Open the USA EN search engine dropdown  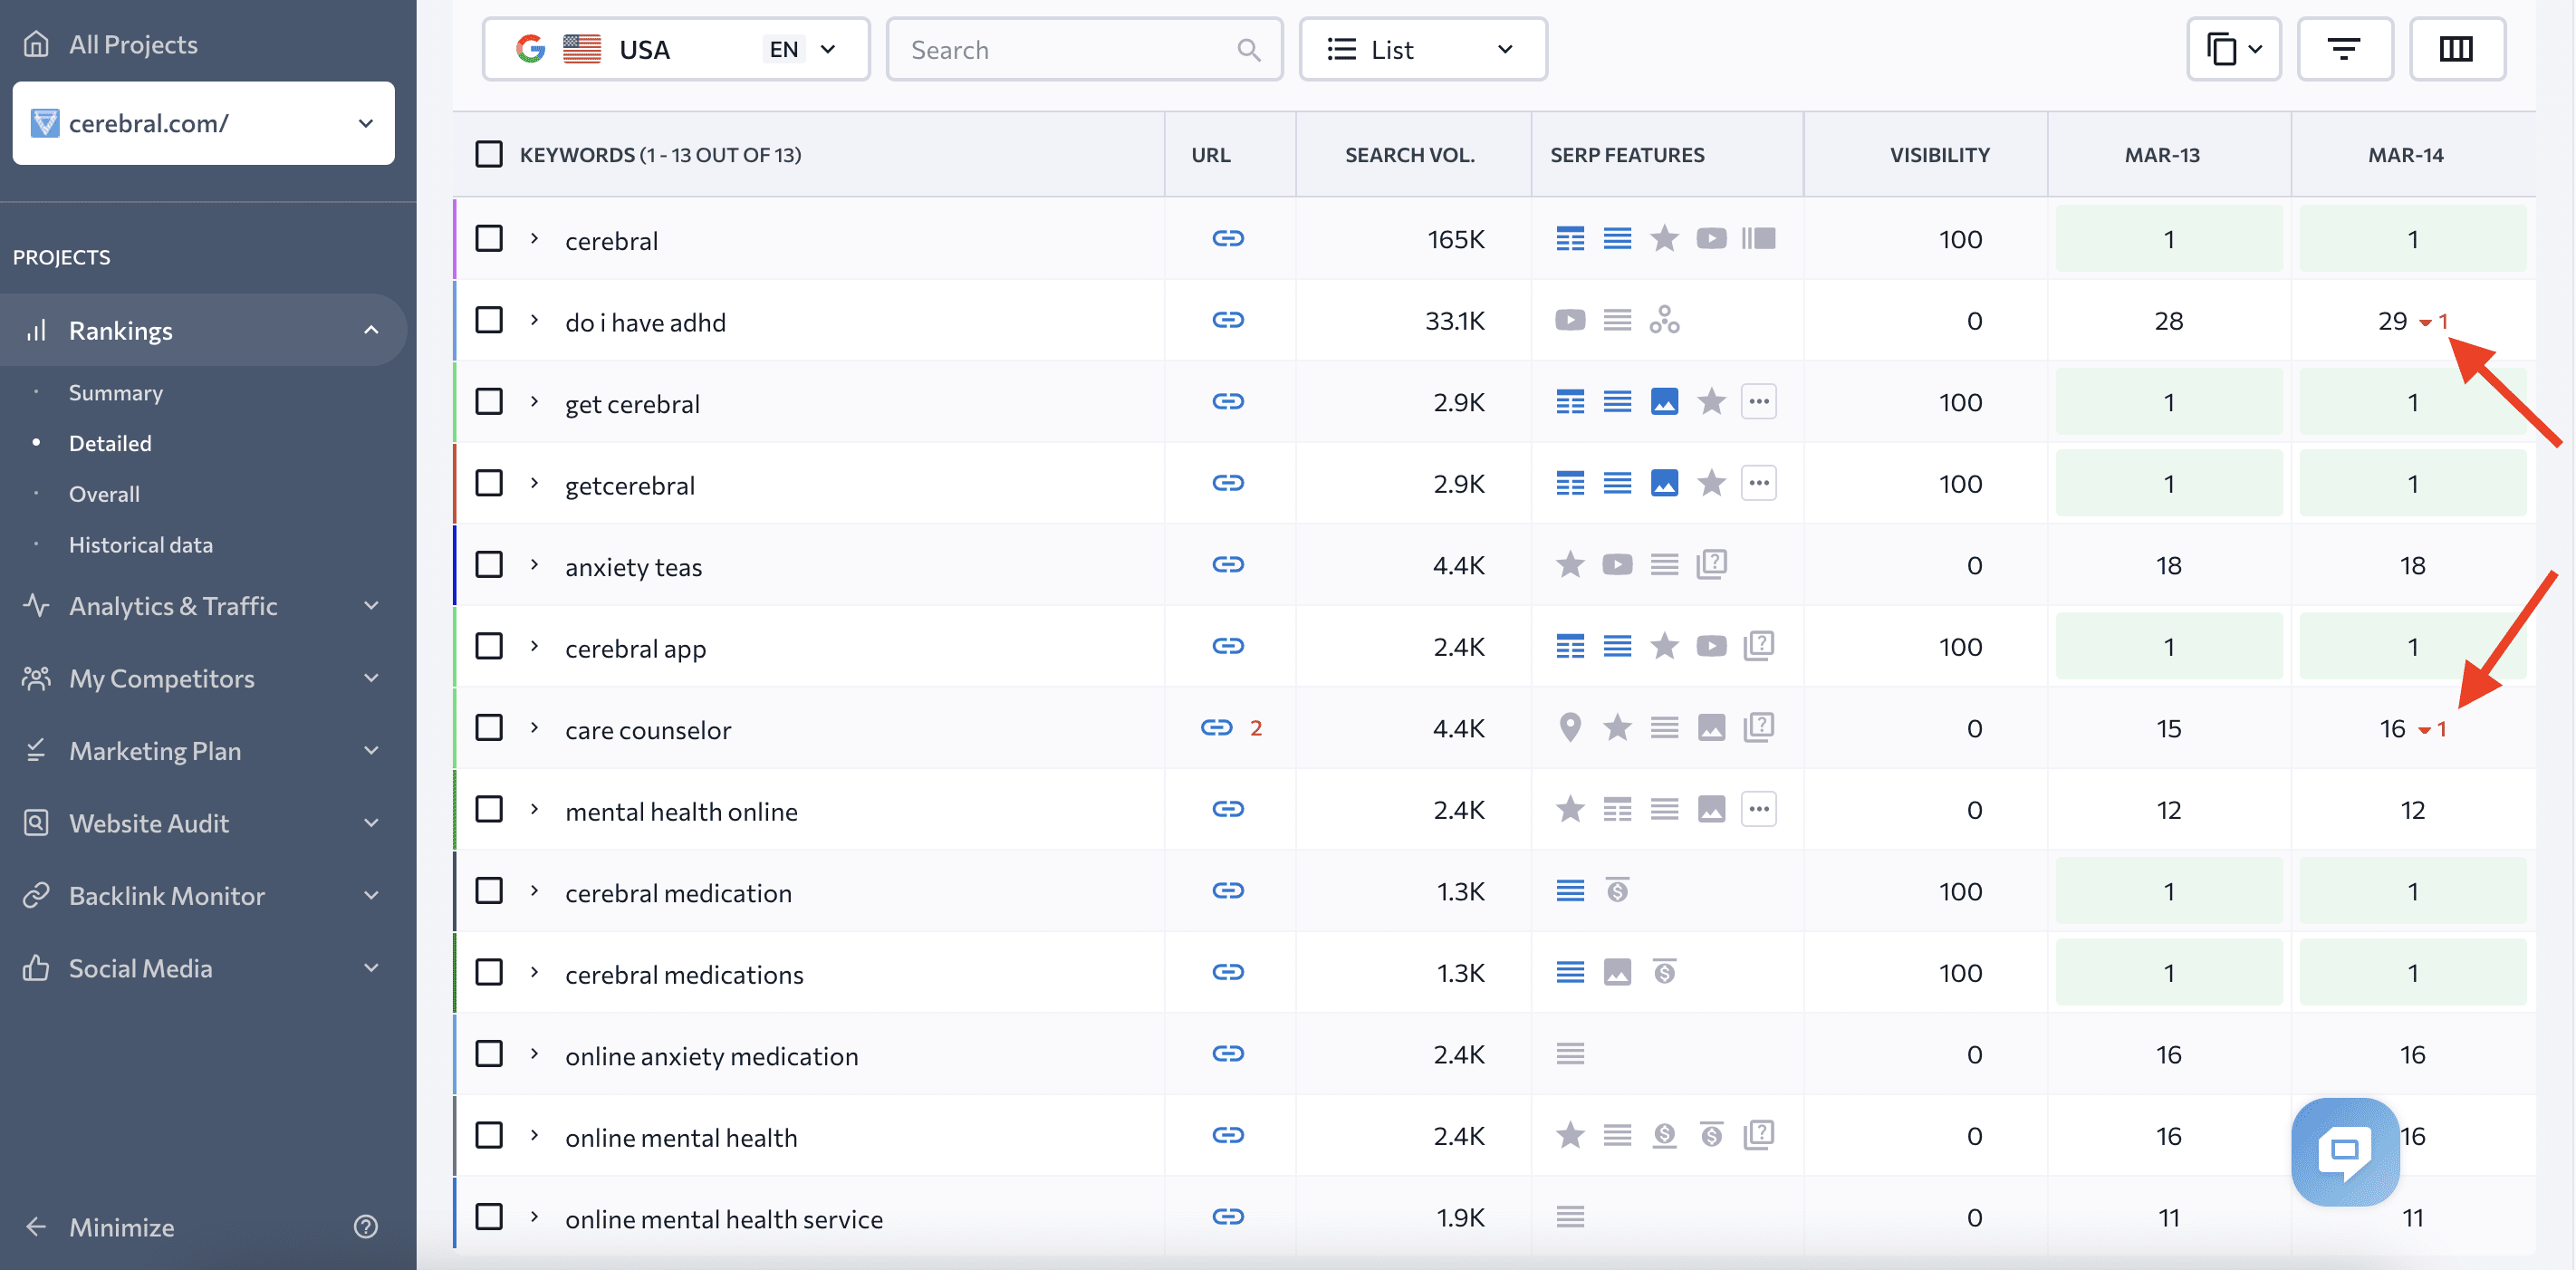click(676, 49)
